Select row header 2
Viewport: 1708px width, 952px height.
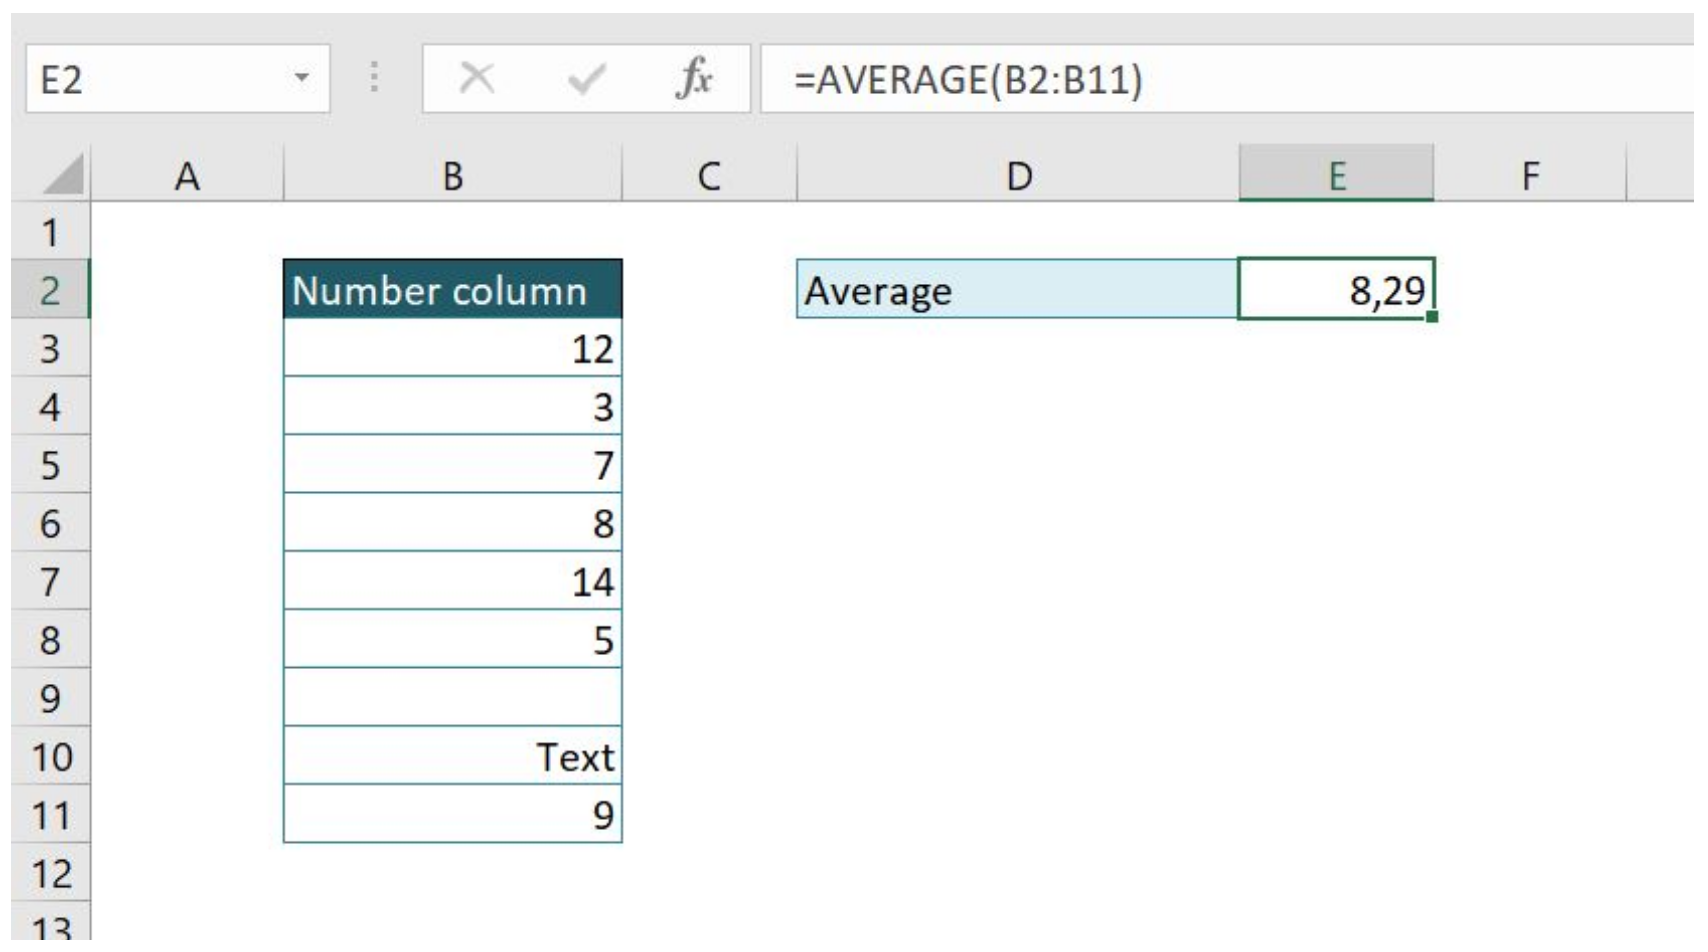[55, 289]
